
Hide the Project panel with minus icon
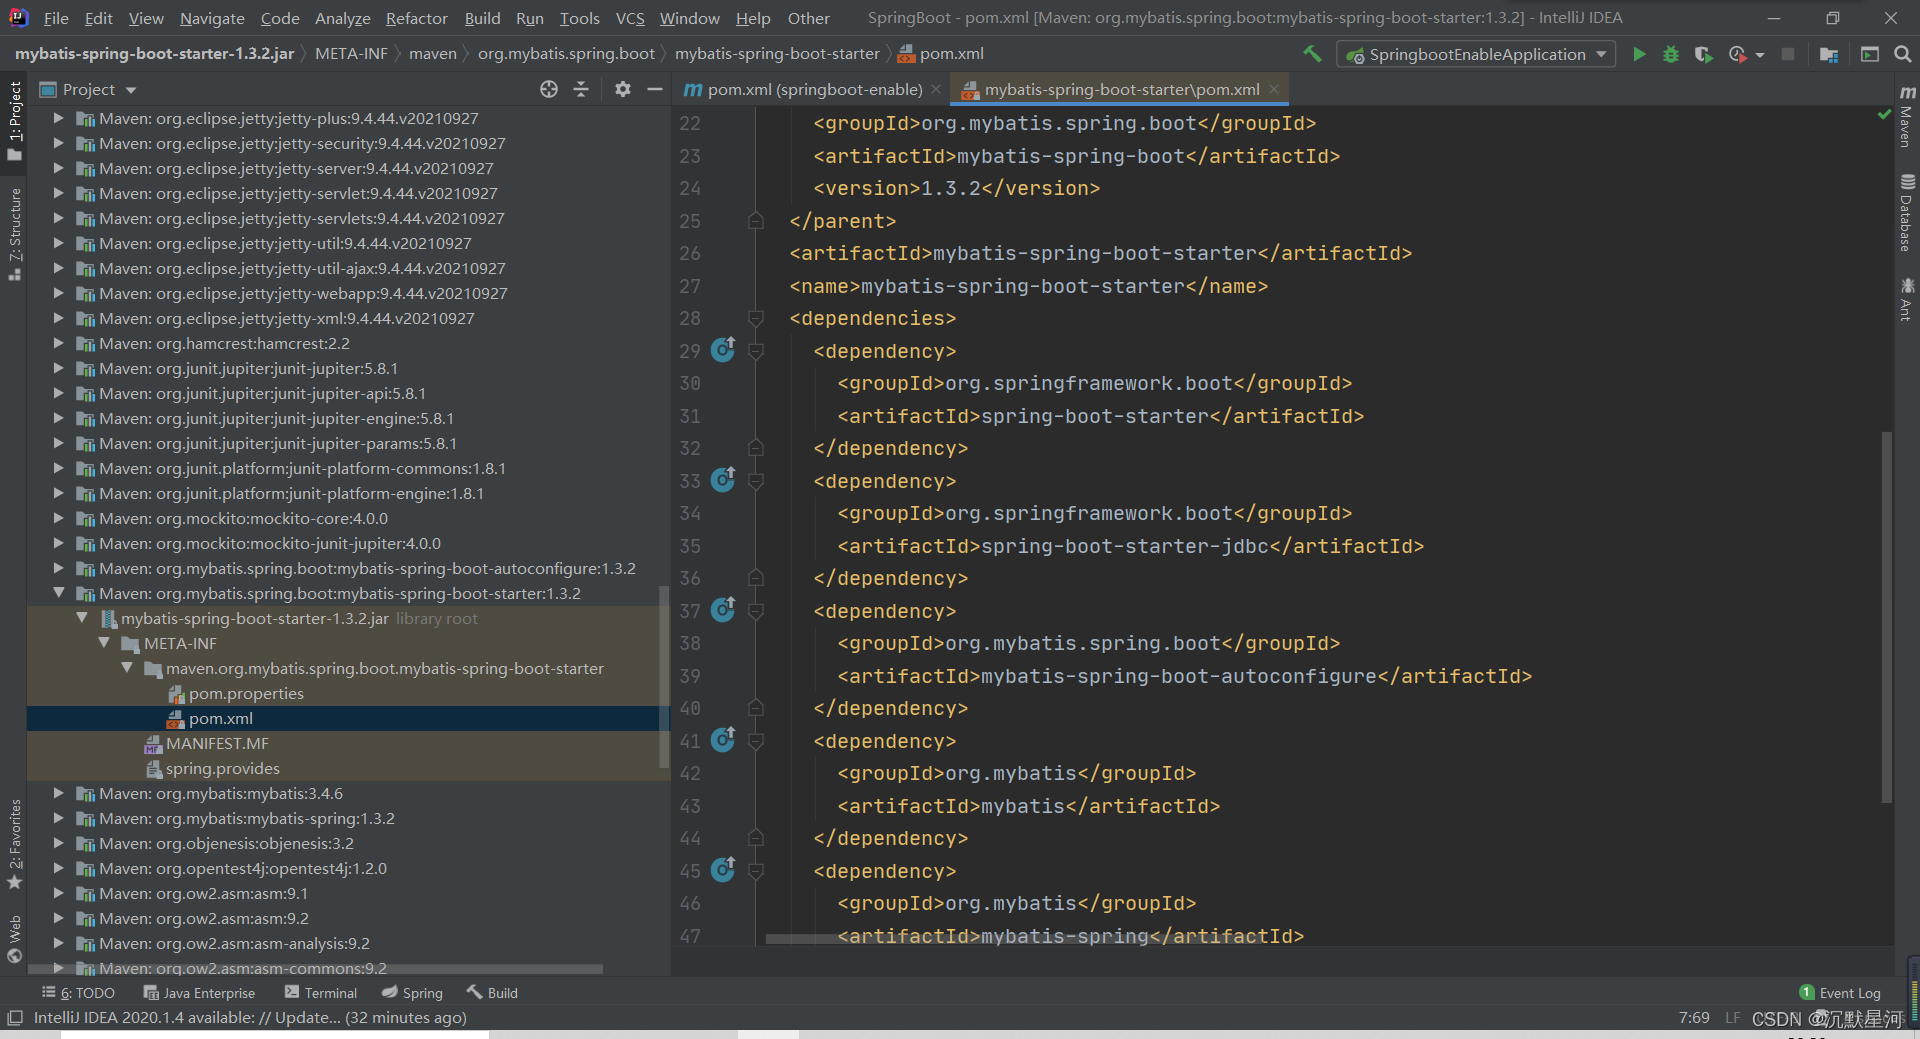coord(655,89)
